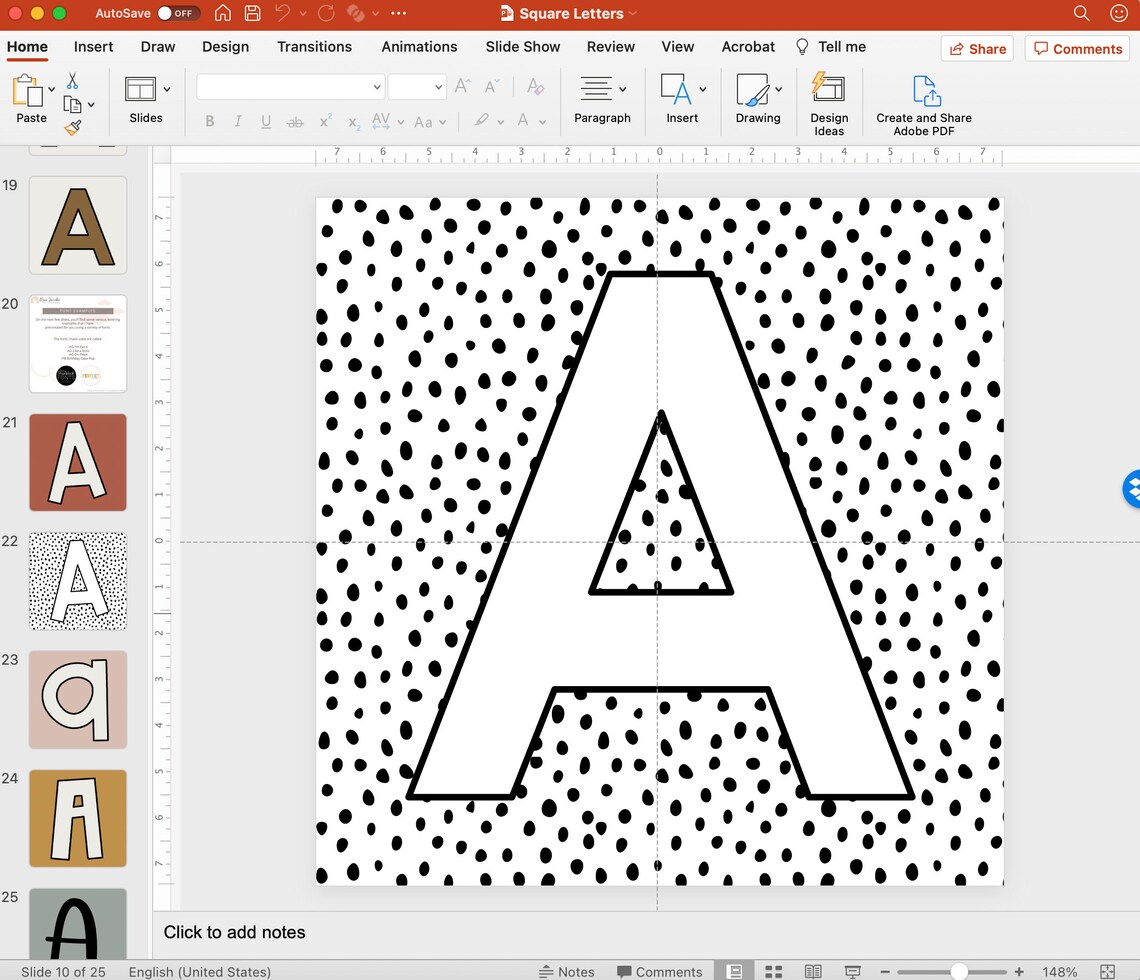Toggle the Notes pane in status bar
The image size is (1140, 980).
pos(566,971)
